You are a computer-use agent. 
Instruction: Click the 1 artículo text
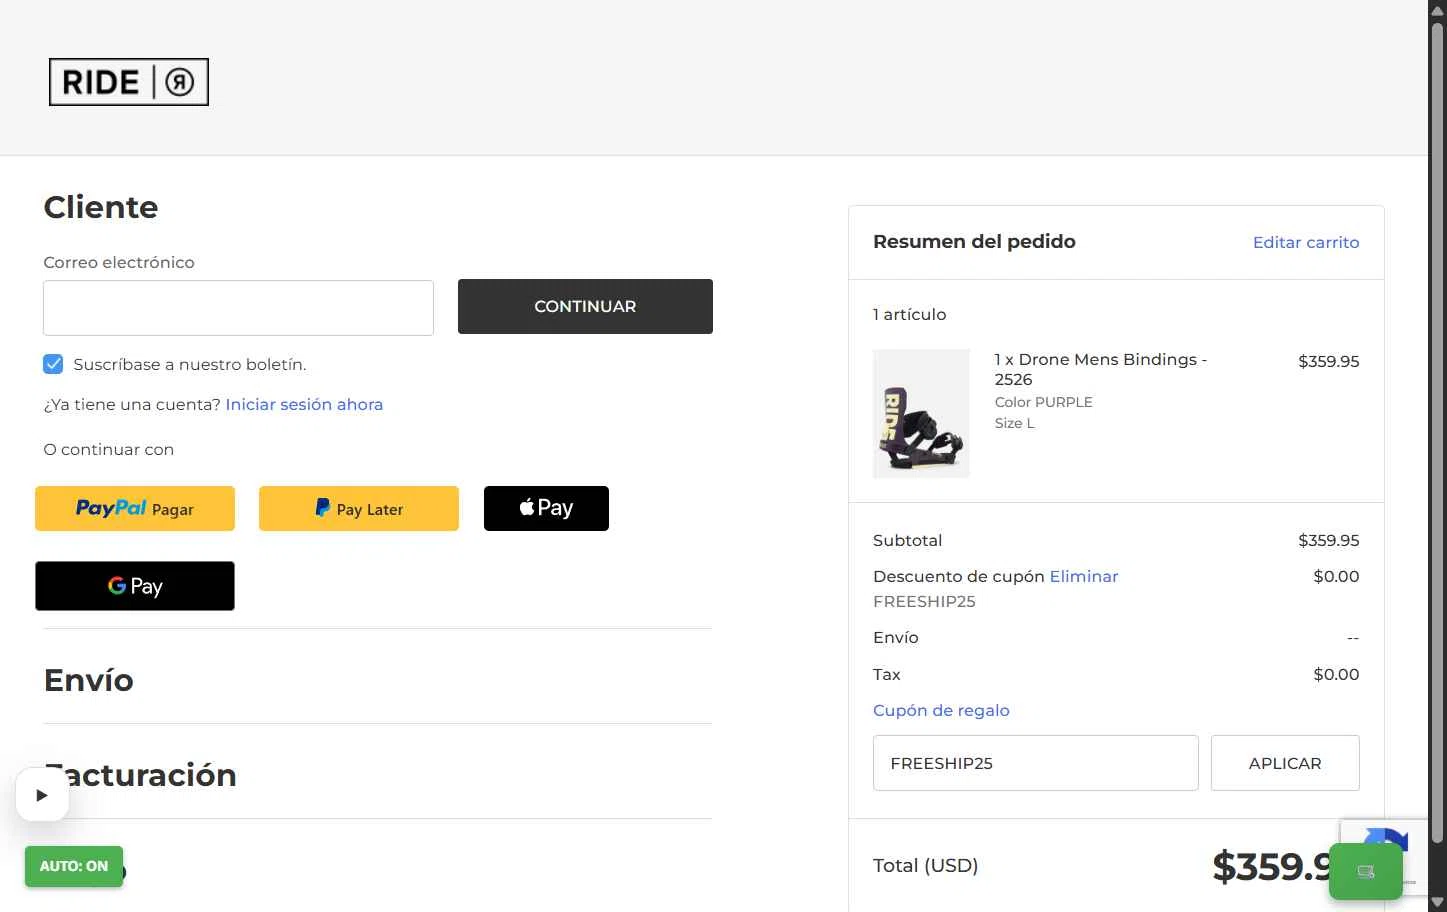[909, 314]
